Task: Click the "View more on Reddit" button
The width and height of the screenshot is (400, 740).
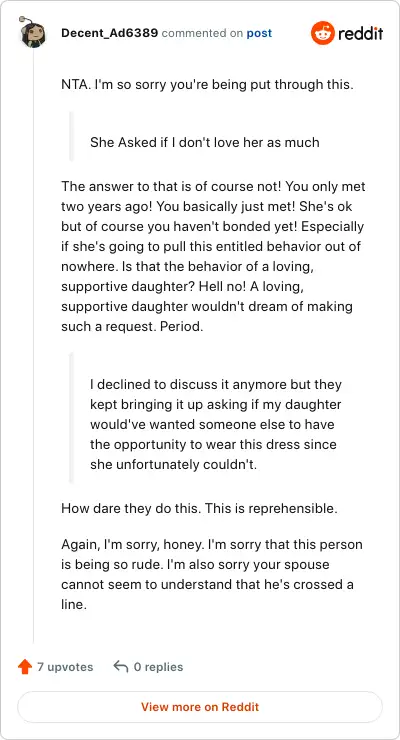Action: (200, 707)
